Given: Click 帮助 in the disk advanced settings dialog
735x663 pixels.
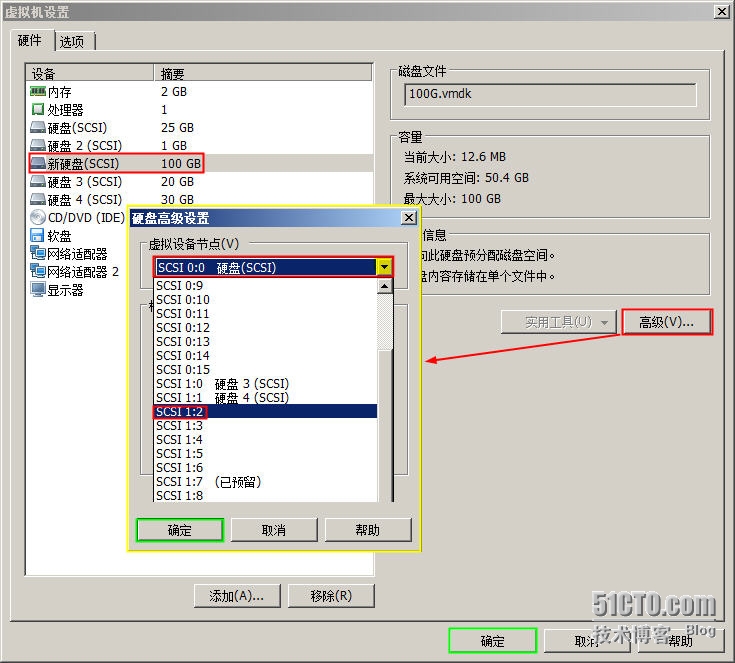Looking at the screenshot, I should pyautogui.click(x=368, y=530).
